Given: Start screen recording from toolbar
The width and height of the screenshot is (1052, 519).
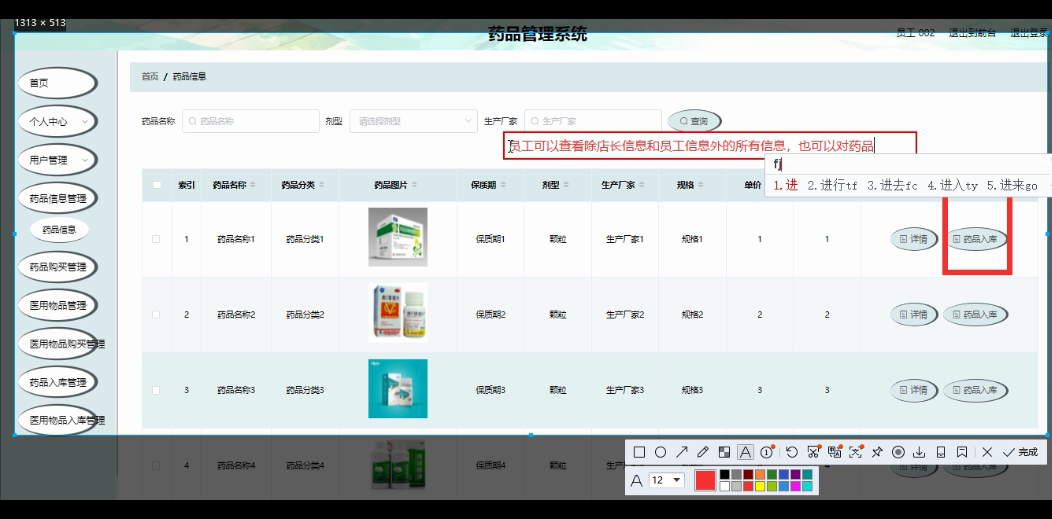Looking at the screenshot, I should 898,453.
